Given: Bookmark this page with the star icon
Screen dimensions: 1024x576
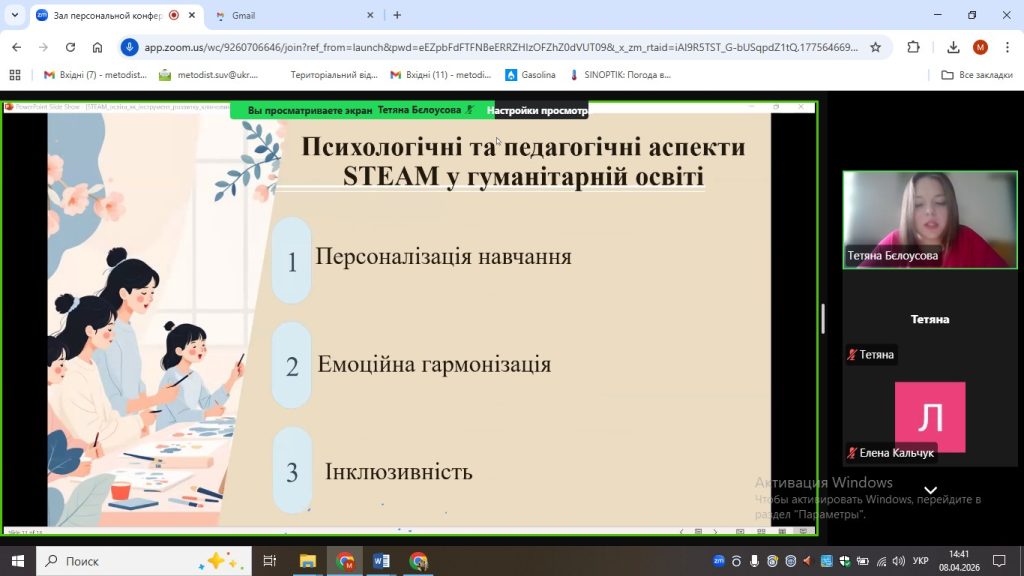Looking at the screenshot, I should click(875, 47).
